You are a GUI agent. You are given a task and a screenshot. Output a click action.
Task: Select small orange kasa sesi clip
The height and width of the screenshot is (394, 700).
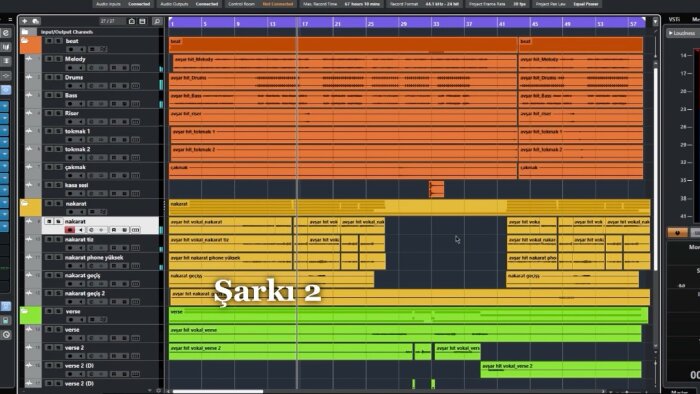pyautogui.click(x=437, y=189)
